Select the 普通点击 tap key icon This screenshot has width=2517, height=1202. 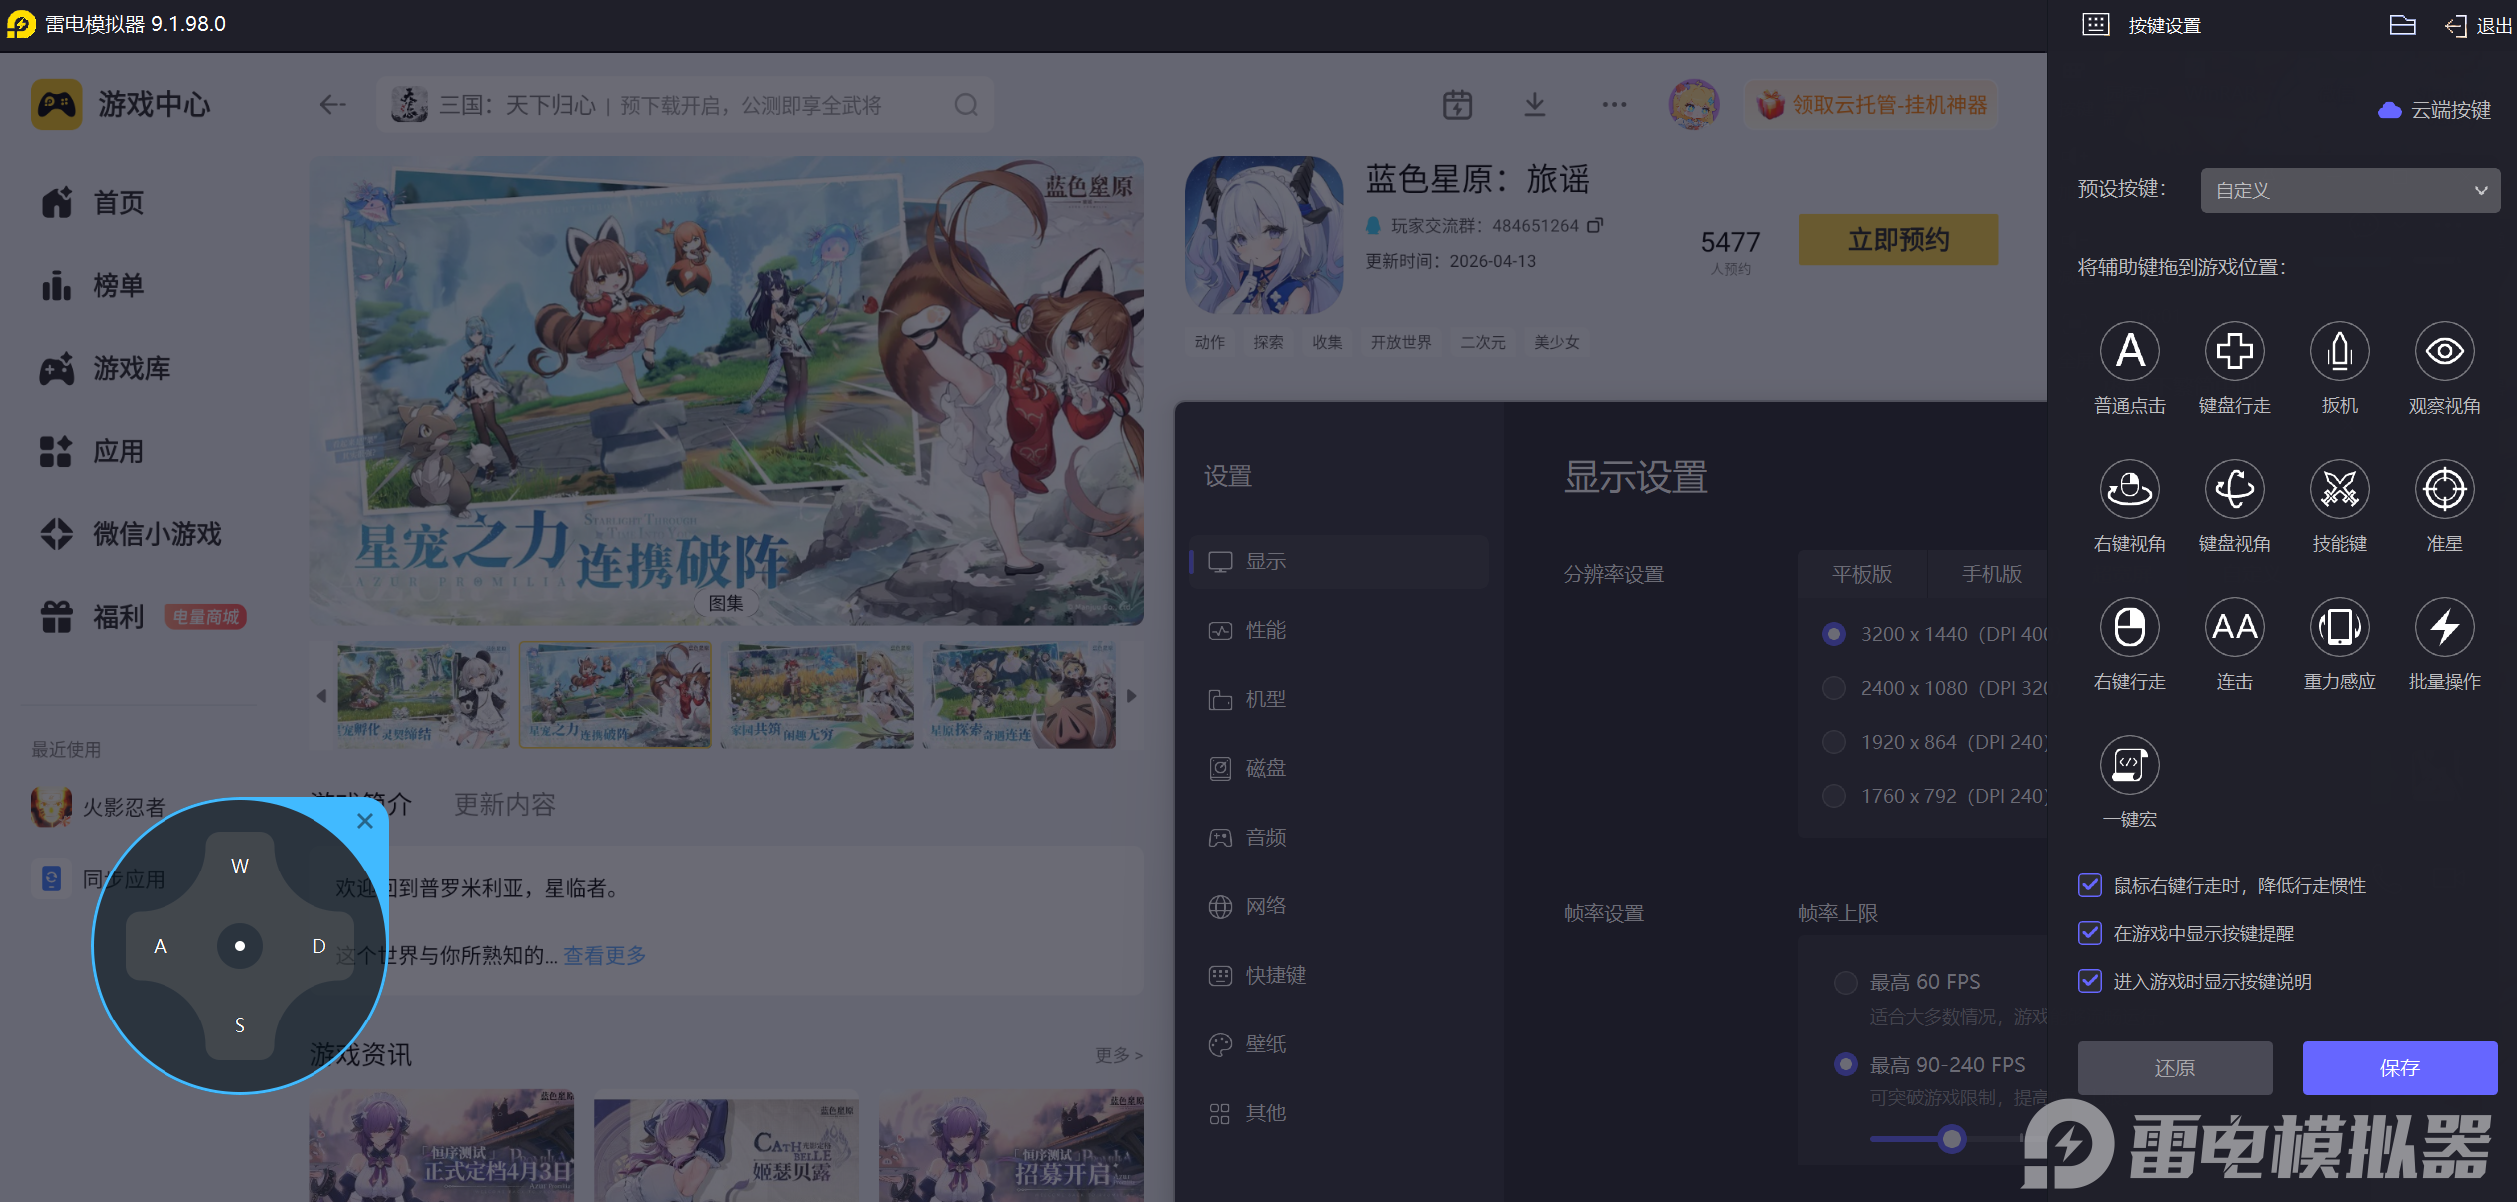pyautogui.click(x=2130, y=351)
